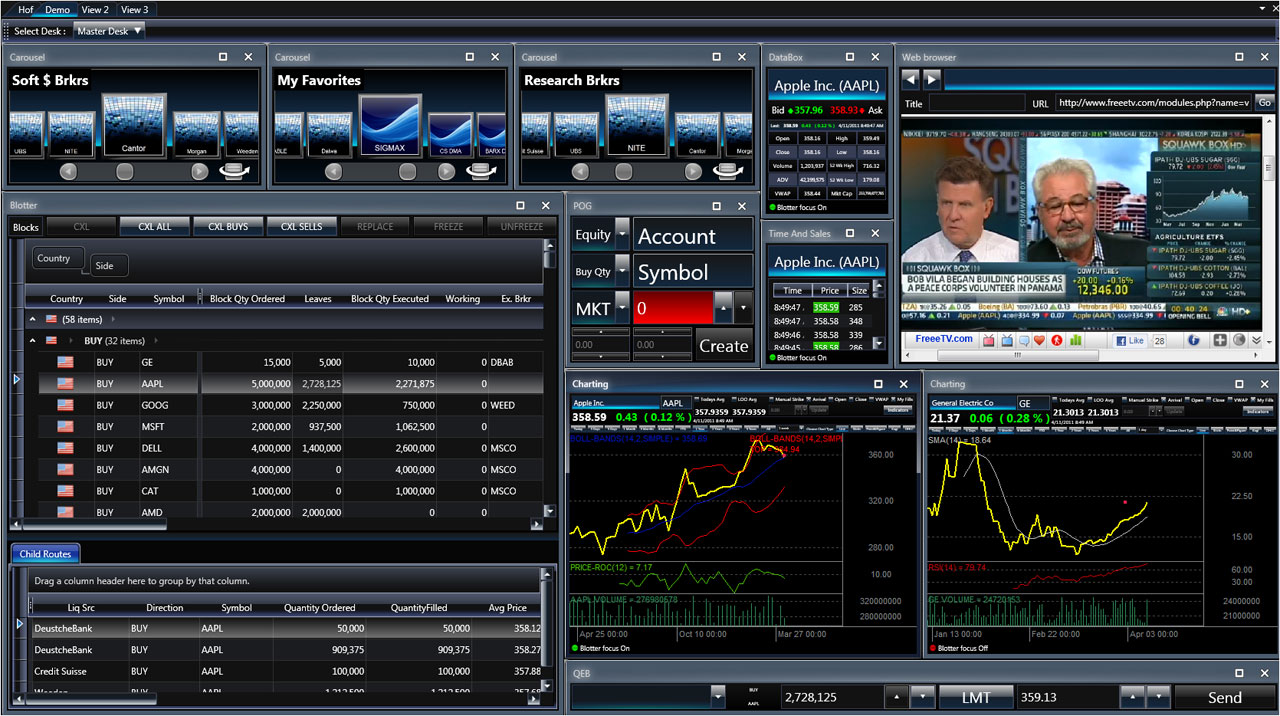
Task: Go back in the Web browser panel
Action: [x=910, y=79]
